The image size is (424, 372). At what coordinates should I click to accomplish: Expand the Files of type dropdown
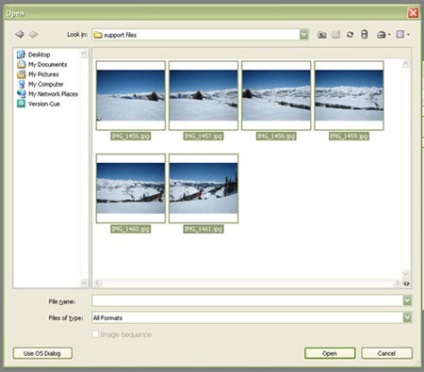tap(407, 318)
